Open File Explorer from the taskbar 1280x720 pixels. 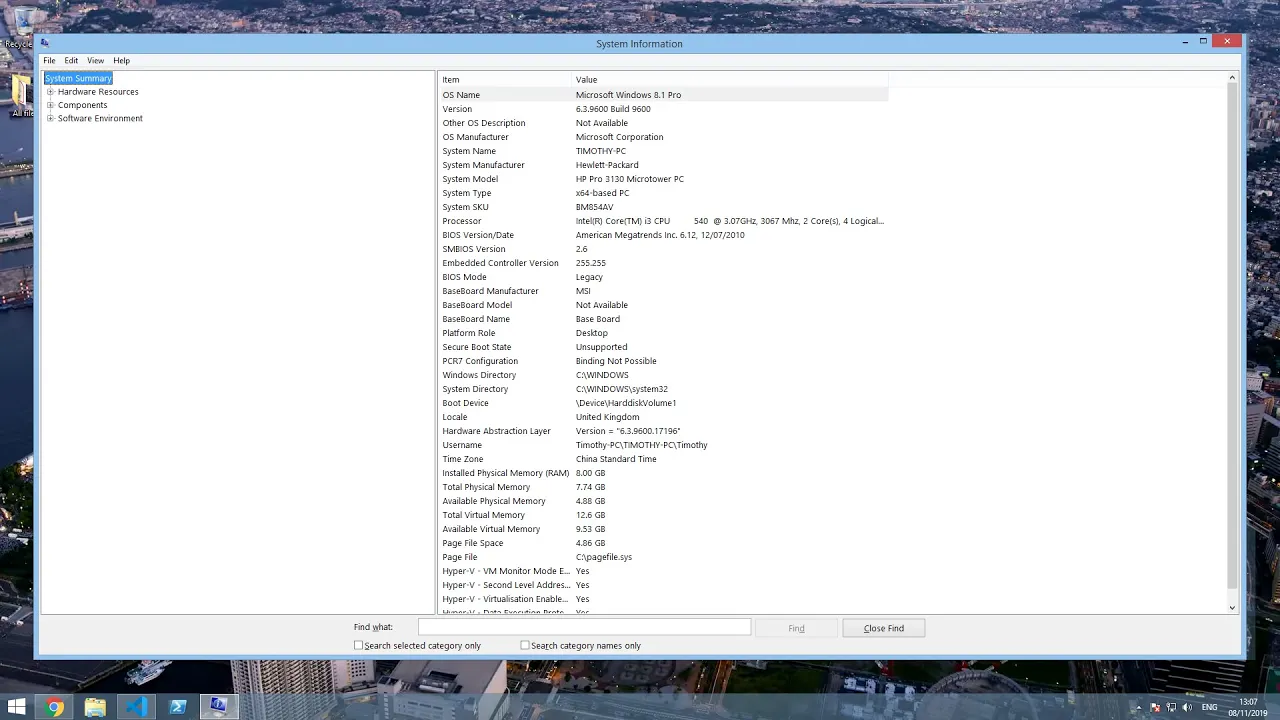click(95, 707)
